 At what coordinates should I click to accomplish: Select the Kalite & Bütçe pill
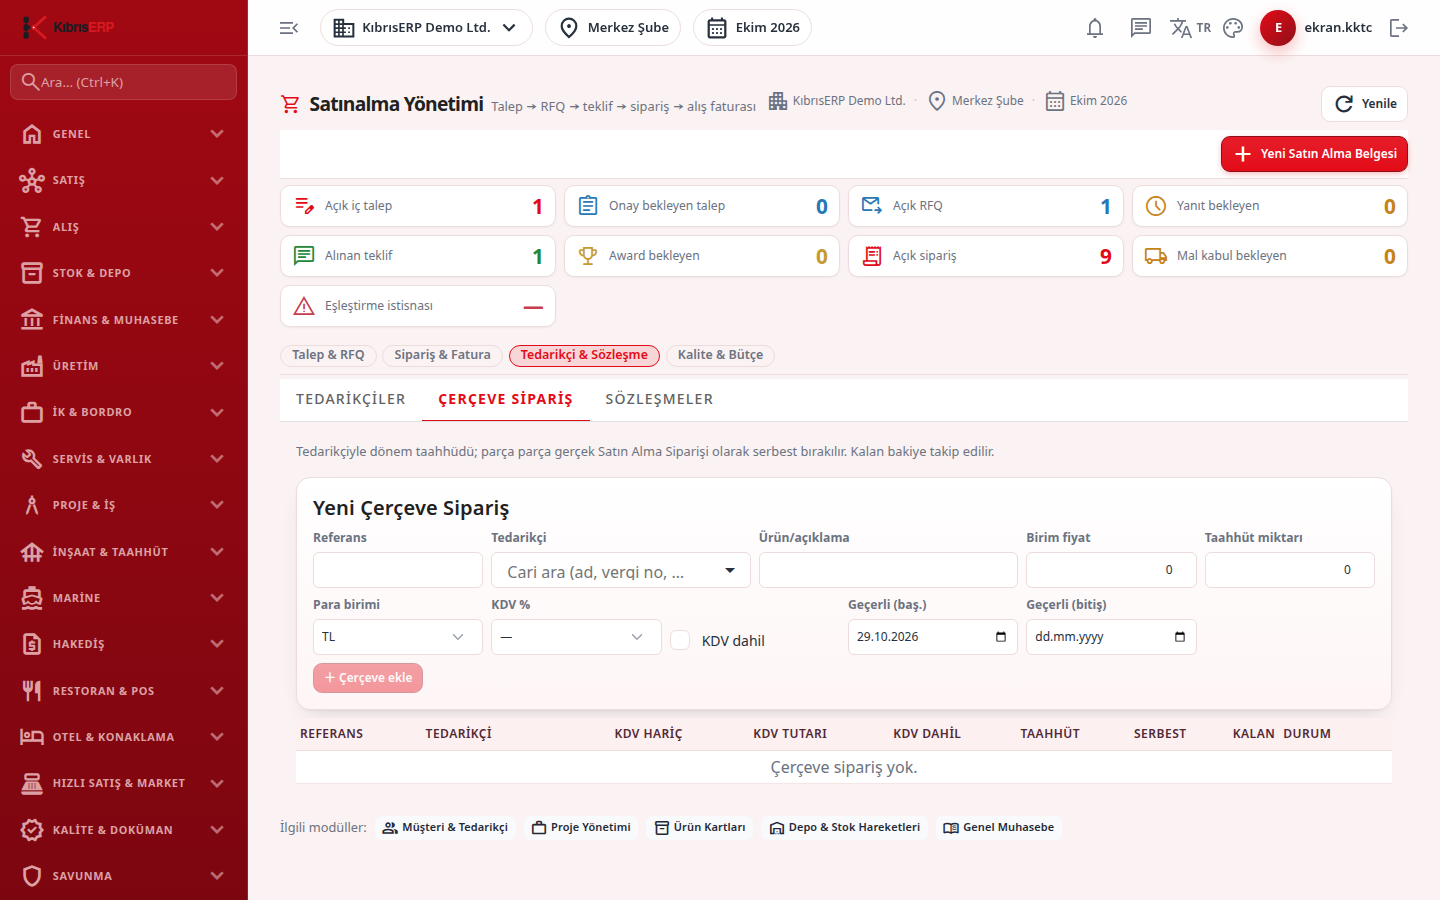[720, 355]
